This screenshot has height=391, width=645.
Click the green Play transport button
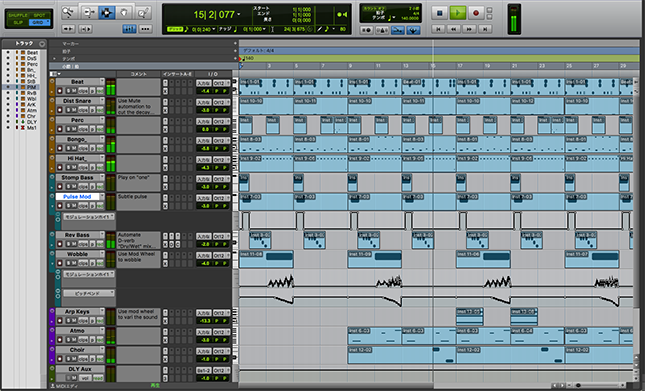[x=457, y=13]
